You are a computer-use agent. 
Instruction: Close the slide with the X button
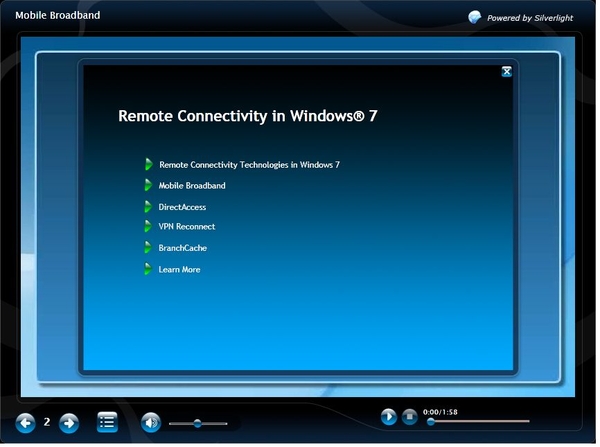tap(507, 71)
